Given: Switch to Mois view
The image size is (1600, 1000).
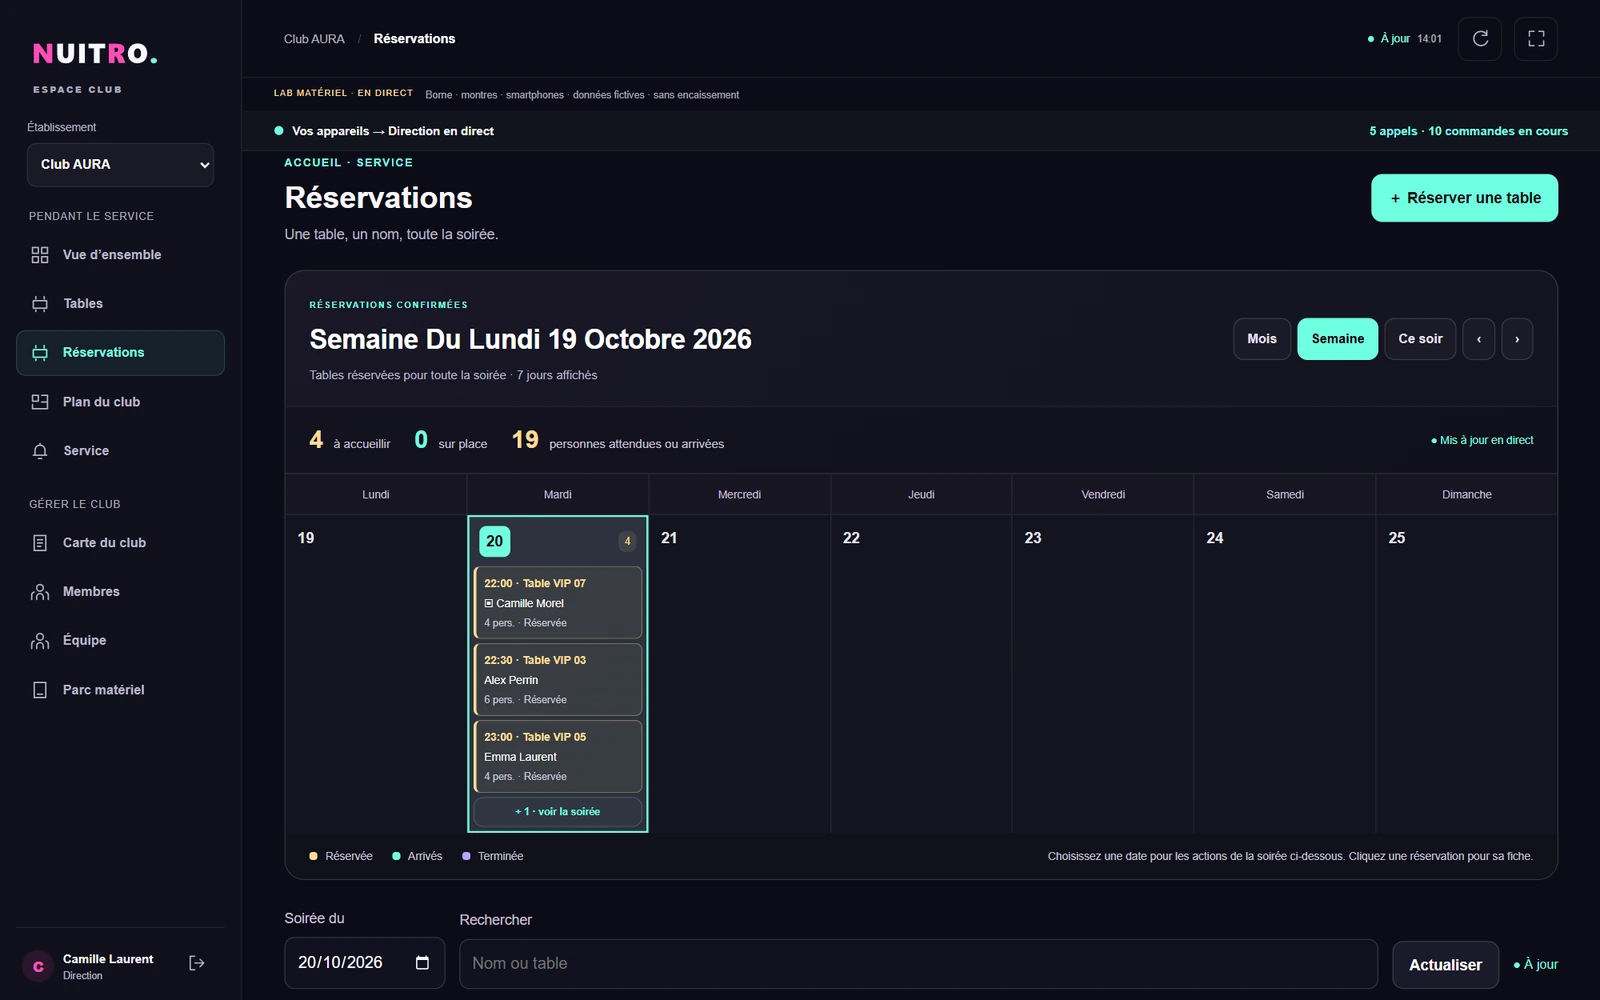Looking at the screenshot, I should coord(1262,339).
